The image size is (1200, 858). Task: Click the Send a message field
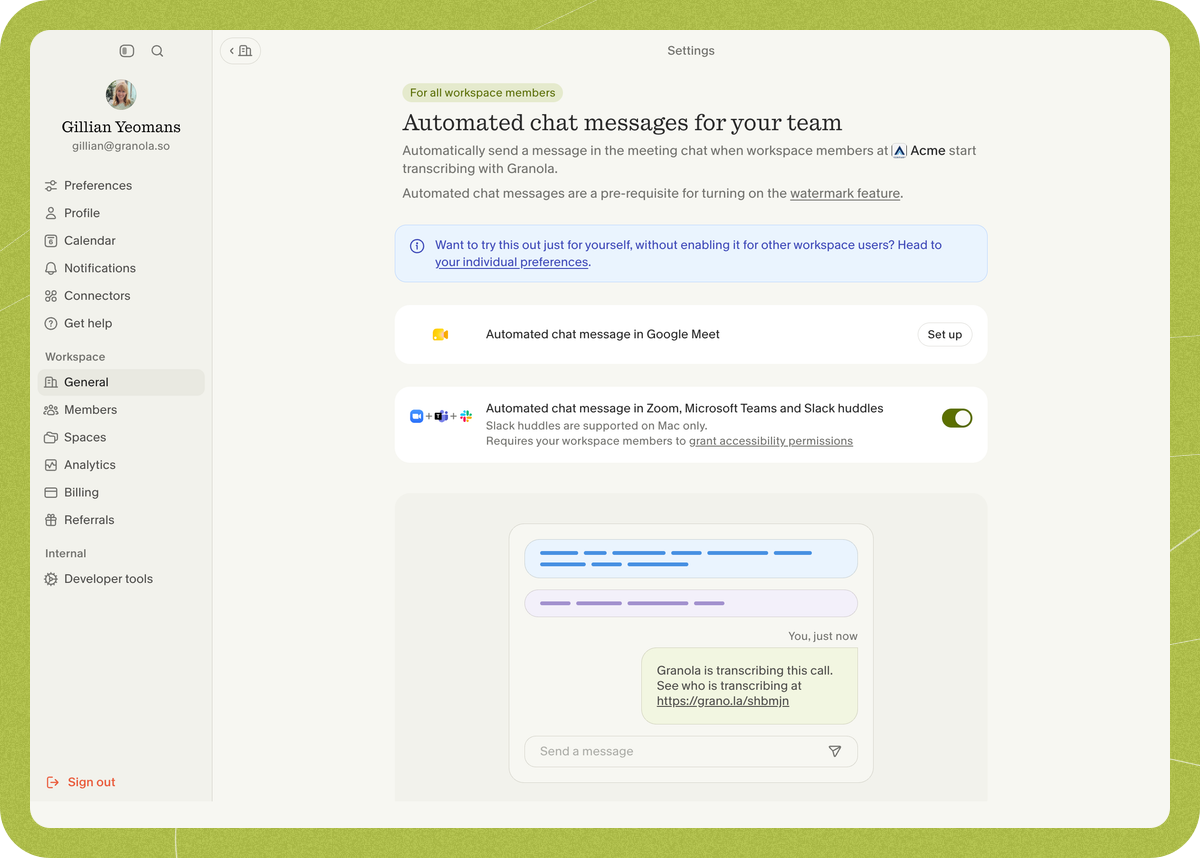[691, 751]
